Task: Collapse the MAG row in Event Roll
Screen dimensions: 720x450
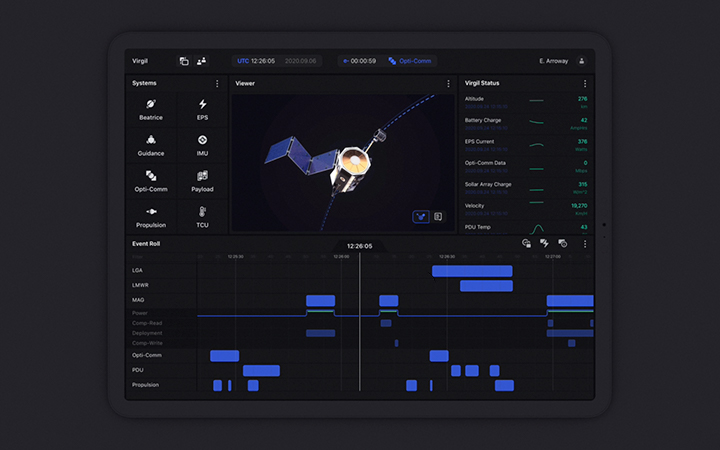Action: [138, 300]
